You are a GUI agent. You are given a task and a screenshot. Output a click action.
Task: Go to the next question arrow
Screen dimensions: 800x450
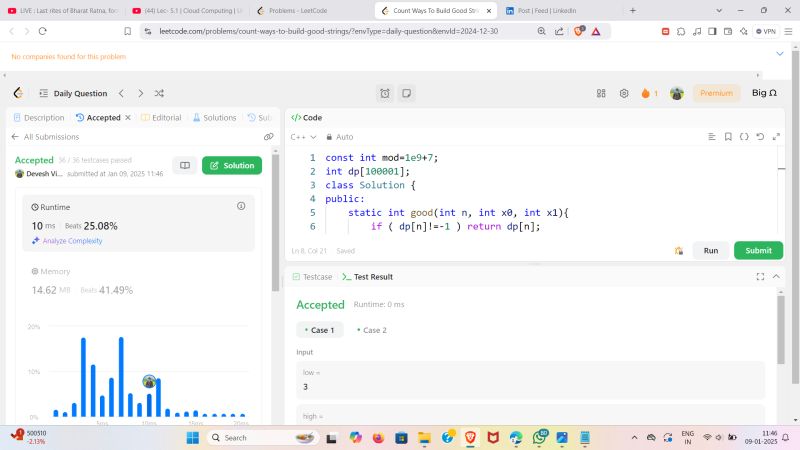click(x=140, y=93)
